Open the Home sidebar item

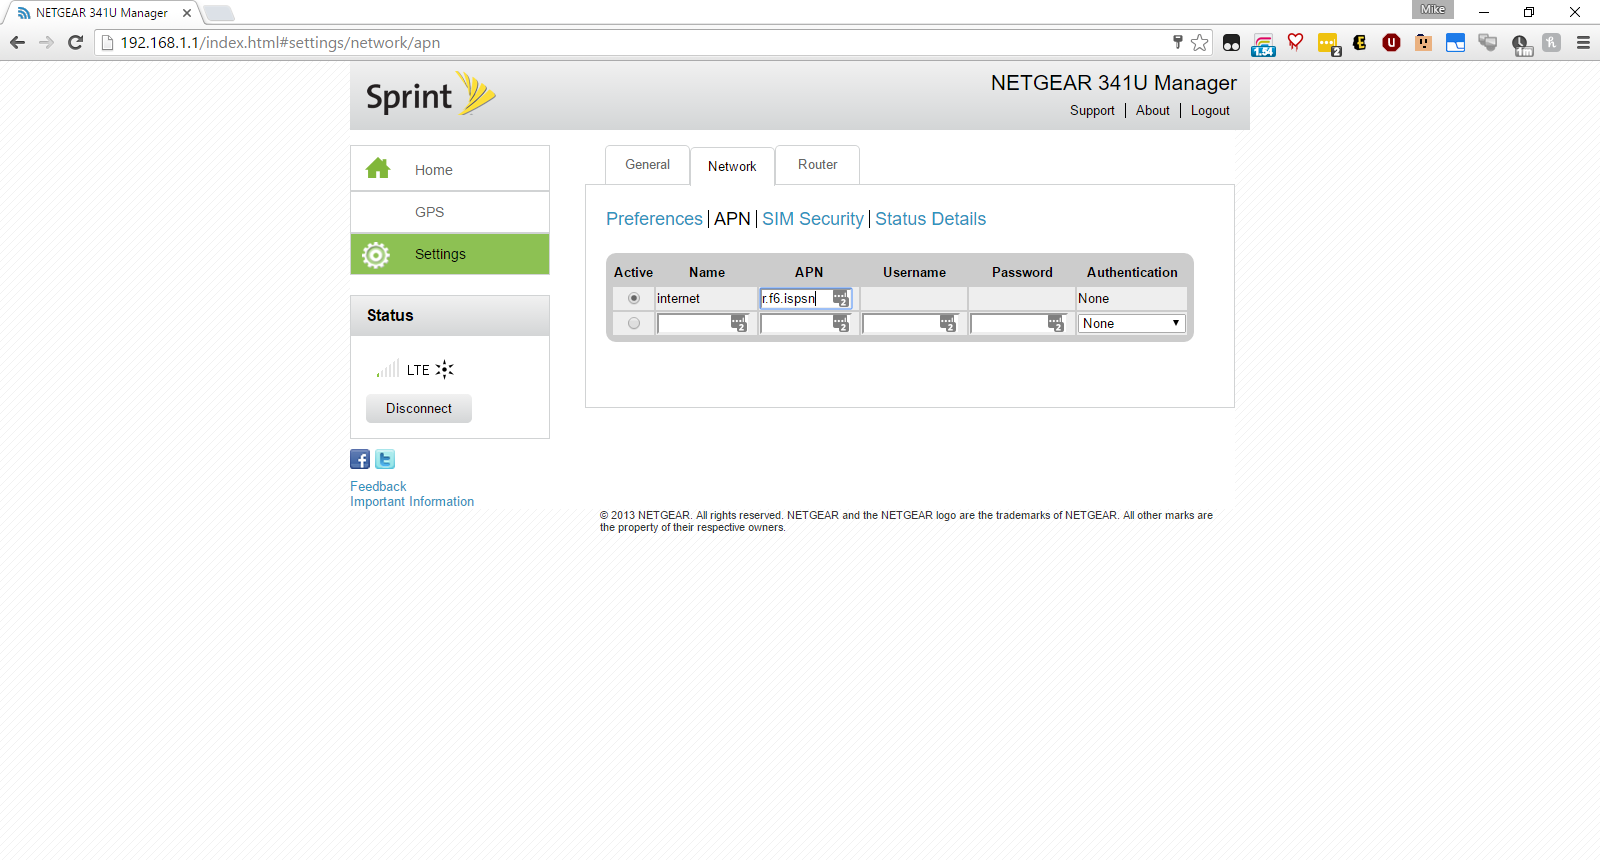(450, 169)
